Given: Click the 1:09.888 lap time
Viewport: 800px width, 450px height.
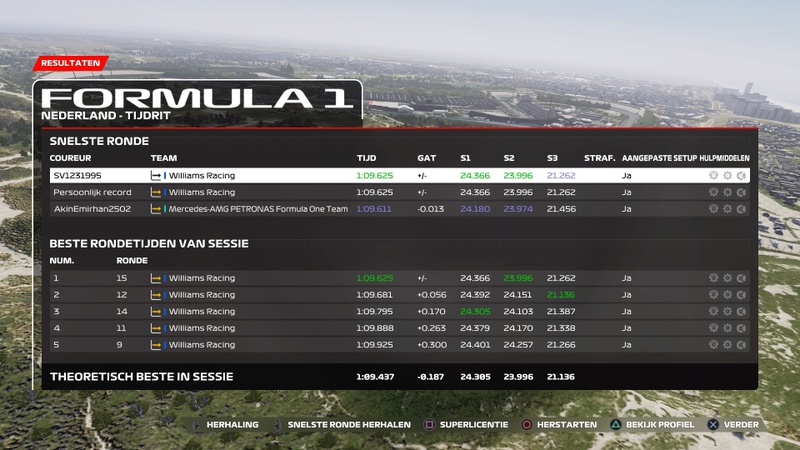Looking at the screenshot, I should (374, 328).
